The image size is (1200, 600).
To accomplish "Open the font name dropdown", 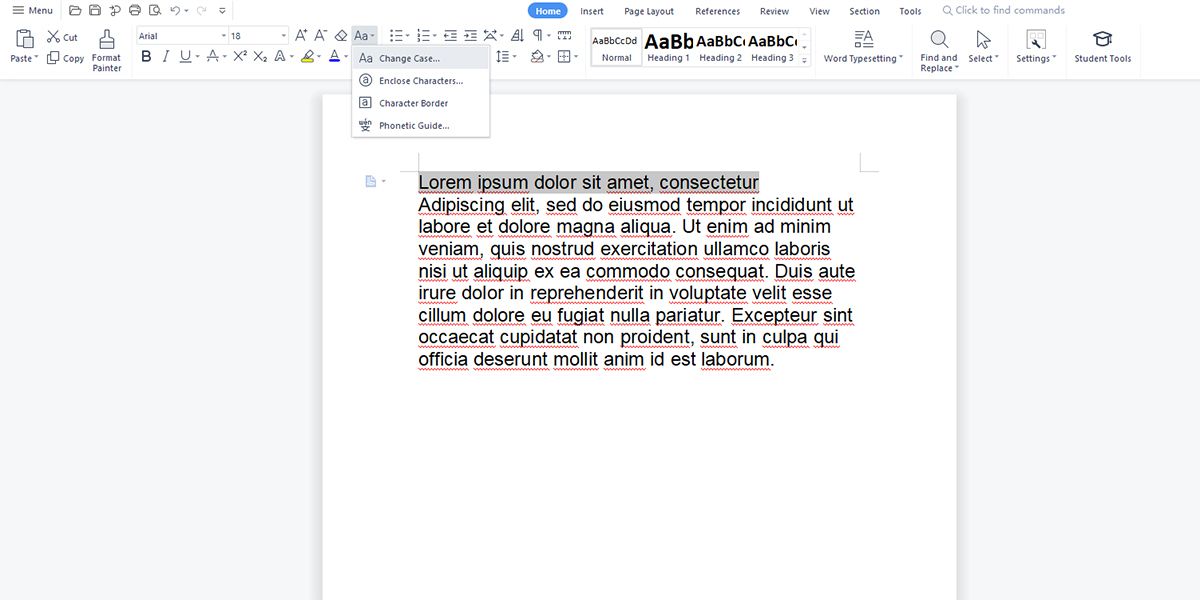I will point(225,33).
